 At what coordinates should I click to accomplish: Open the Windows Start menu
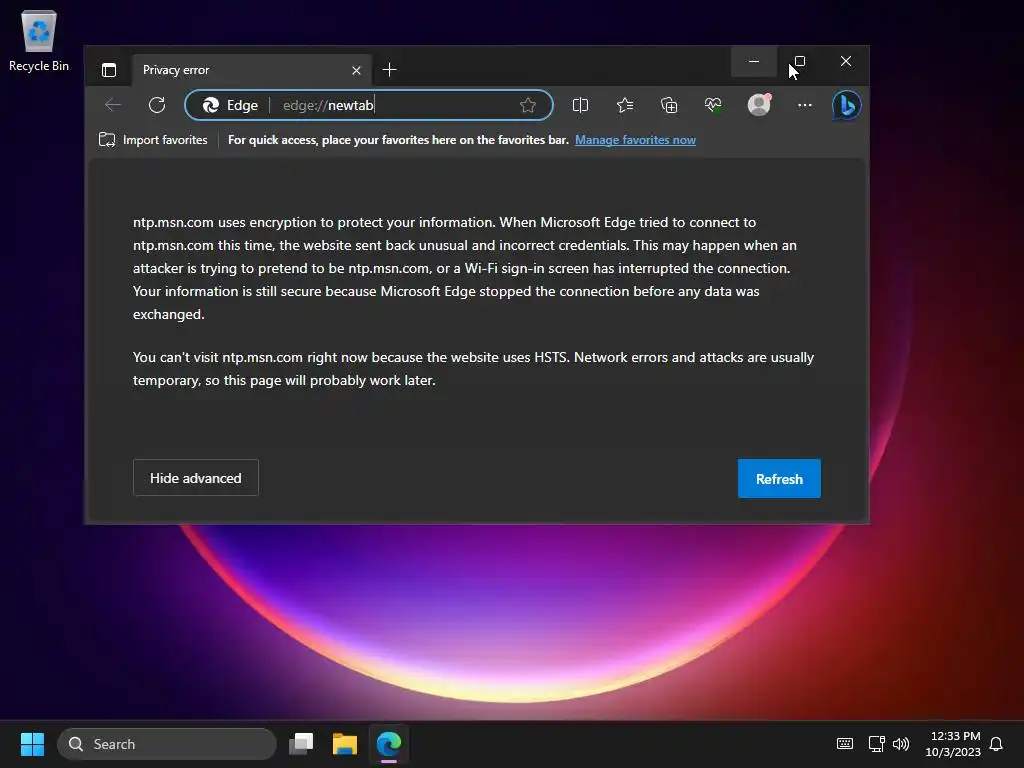pos(32,744)
